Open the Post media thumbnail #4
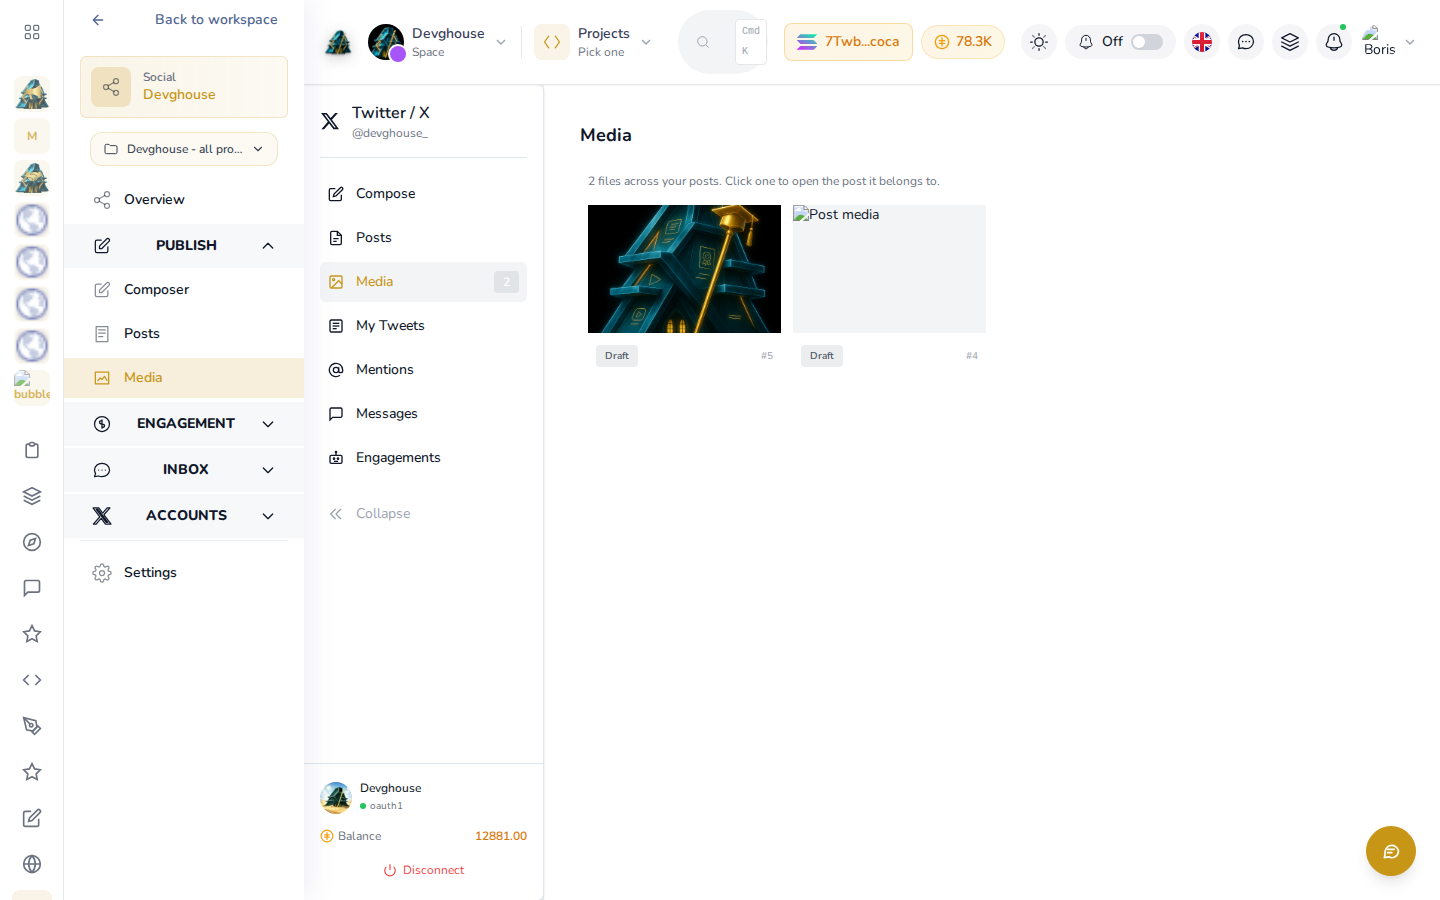 [889, 269]
